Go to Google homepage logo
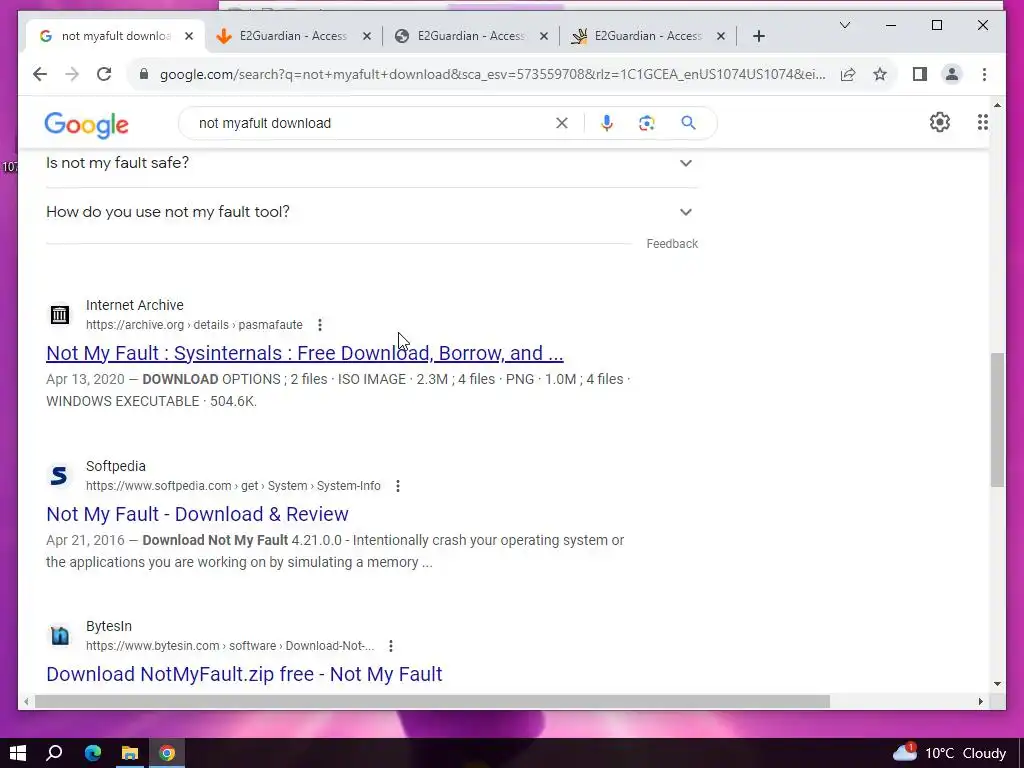This screenshot has height=768, width=1024. coord(86,124)
